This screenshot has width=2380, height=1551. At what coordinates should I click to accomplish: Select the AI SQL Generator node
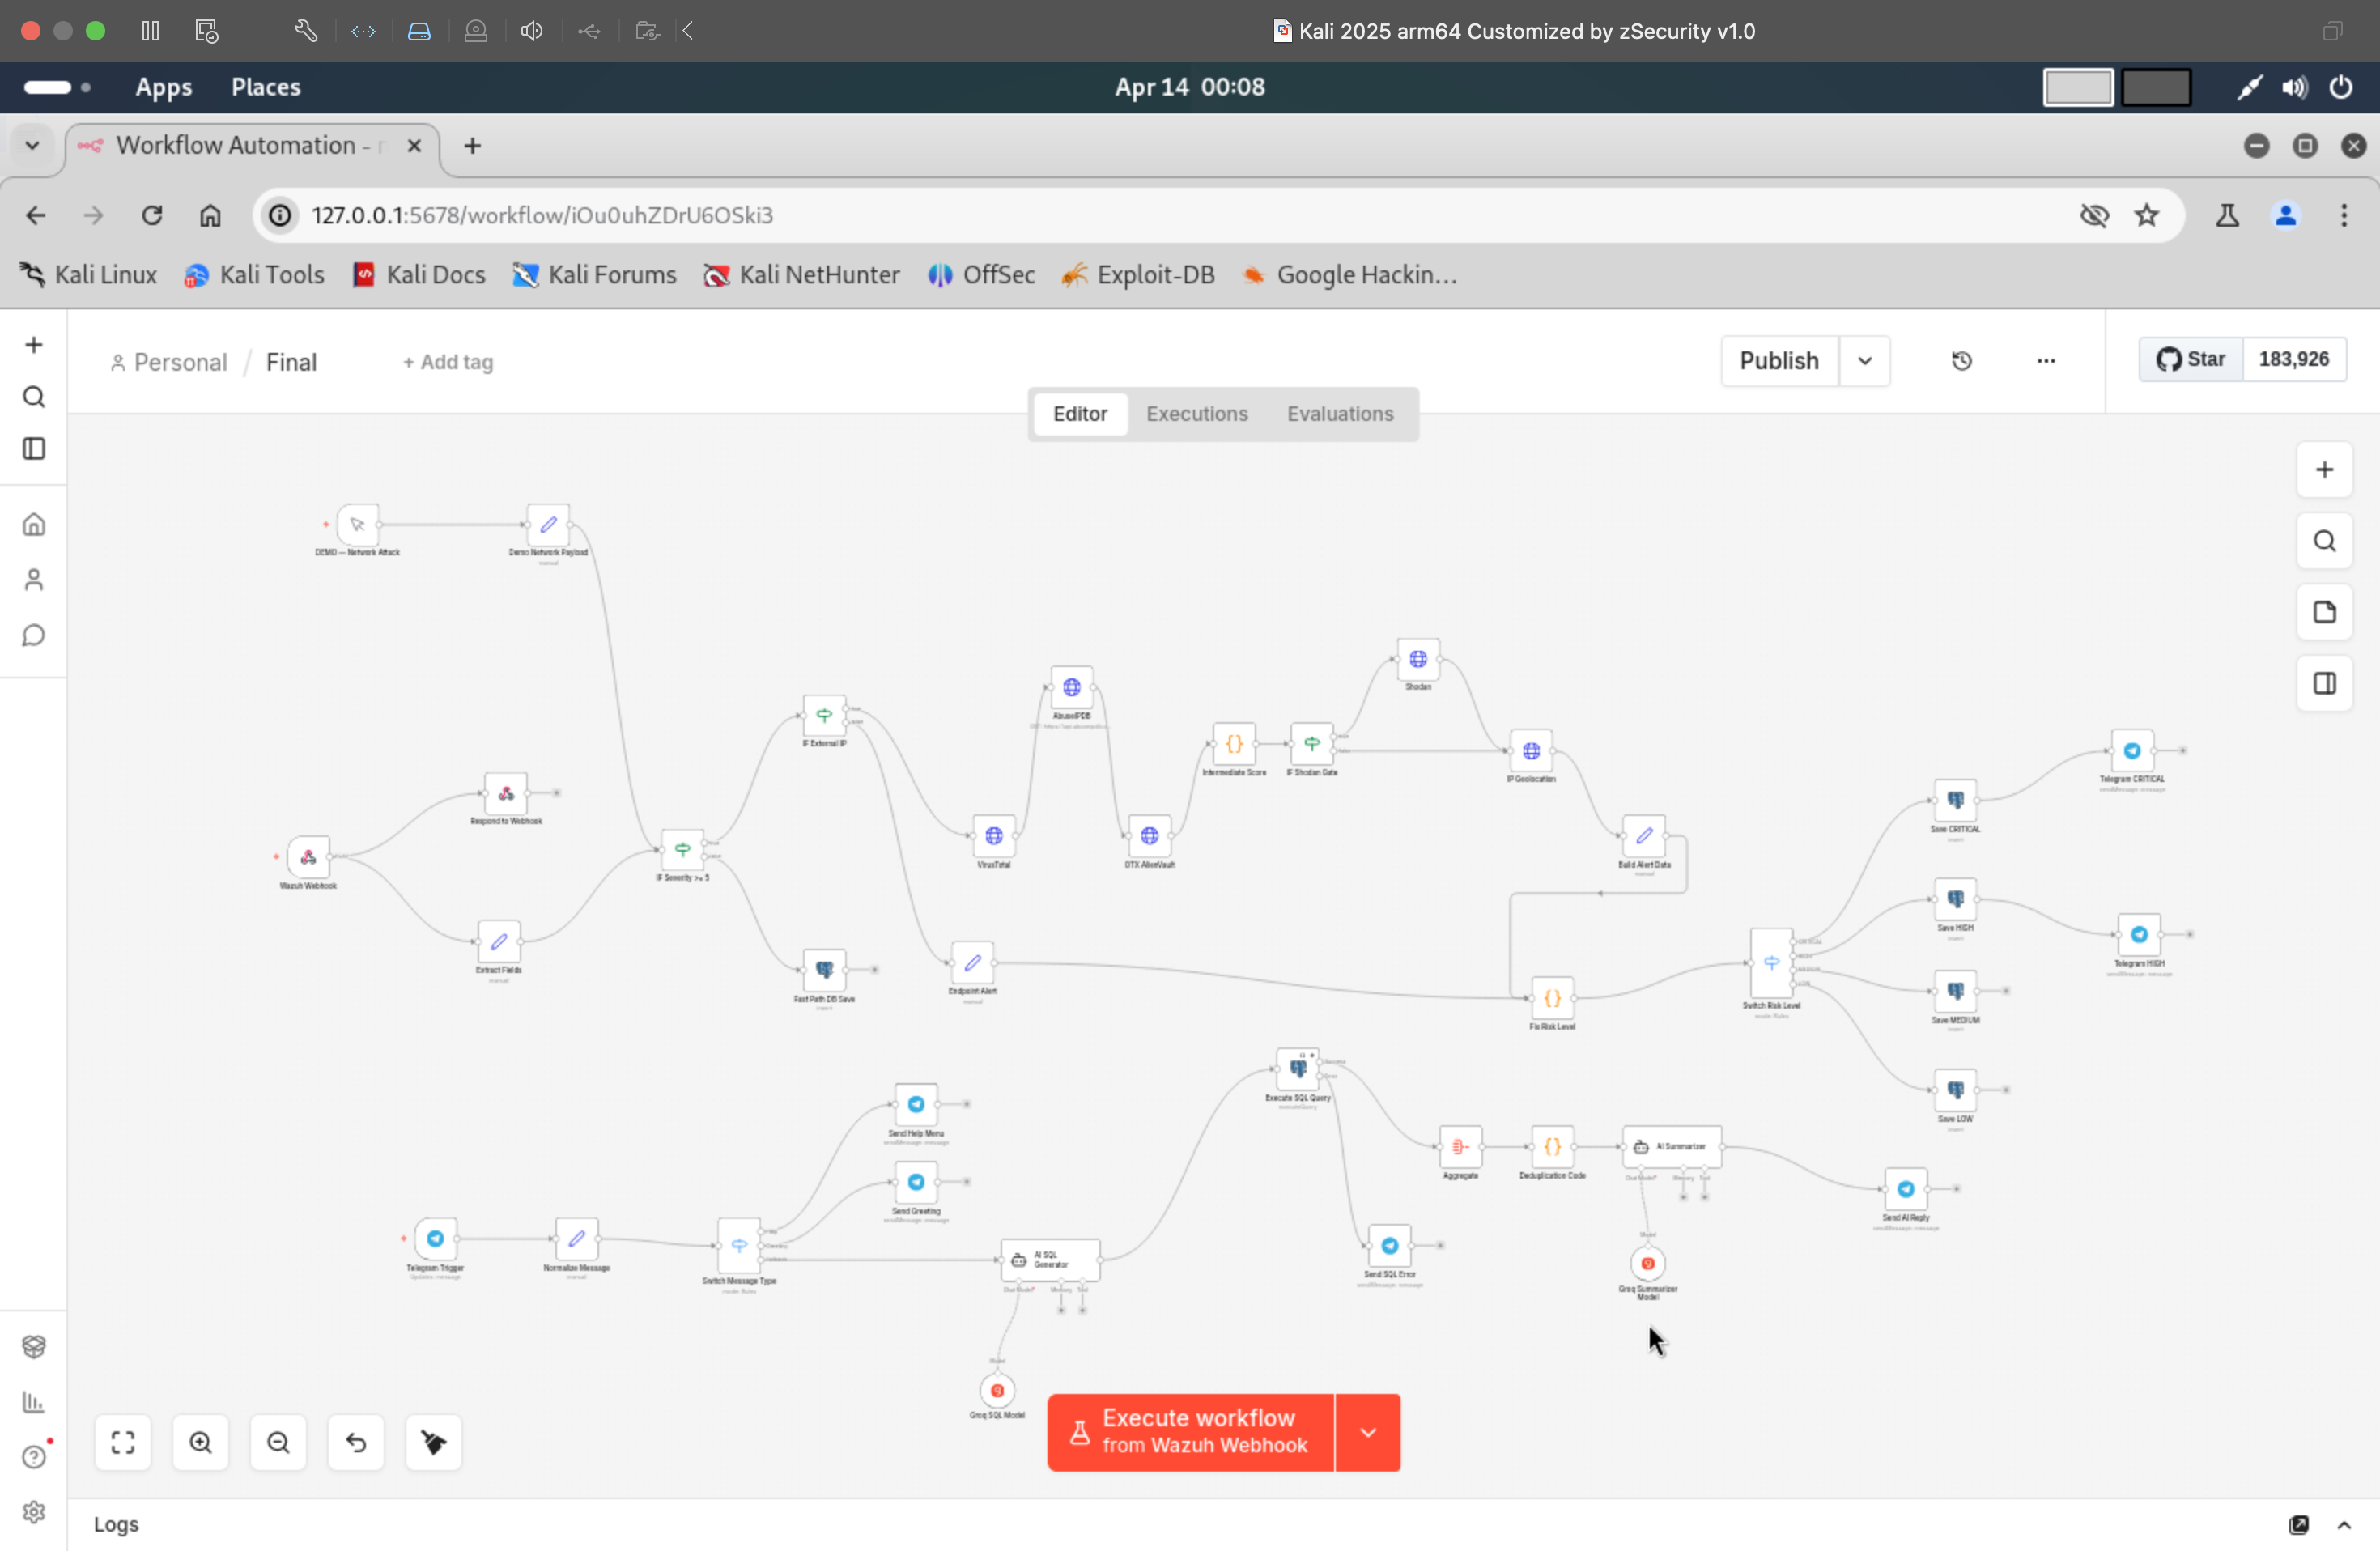[1050, 1260]
